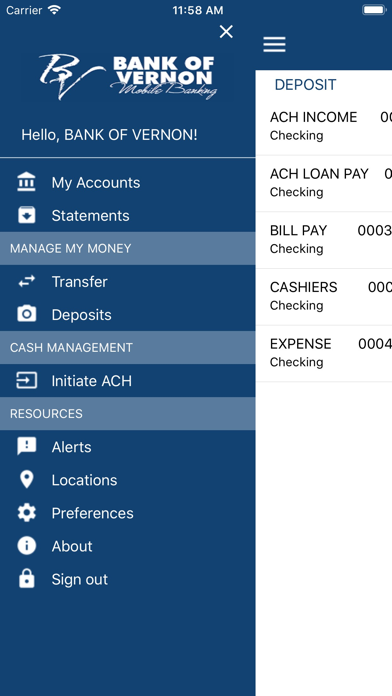Open Preferences in the menu

(x=127, y=513)
